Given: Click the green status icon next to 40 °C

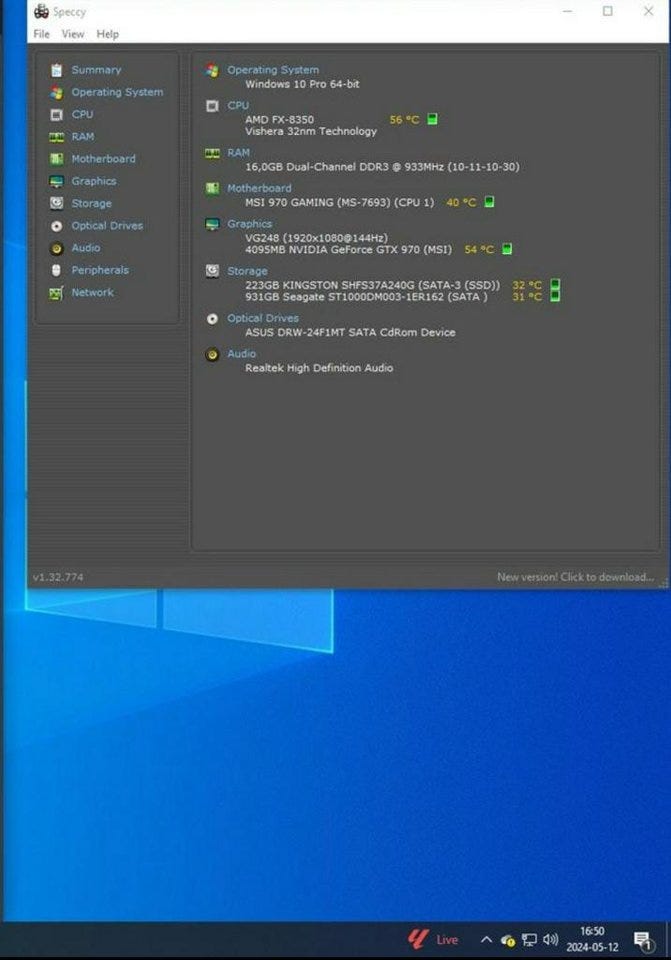Looking at the screenshot, I should 489,201.
